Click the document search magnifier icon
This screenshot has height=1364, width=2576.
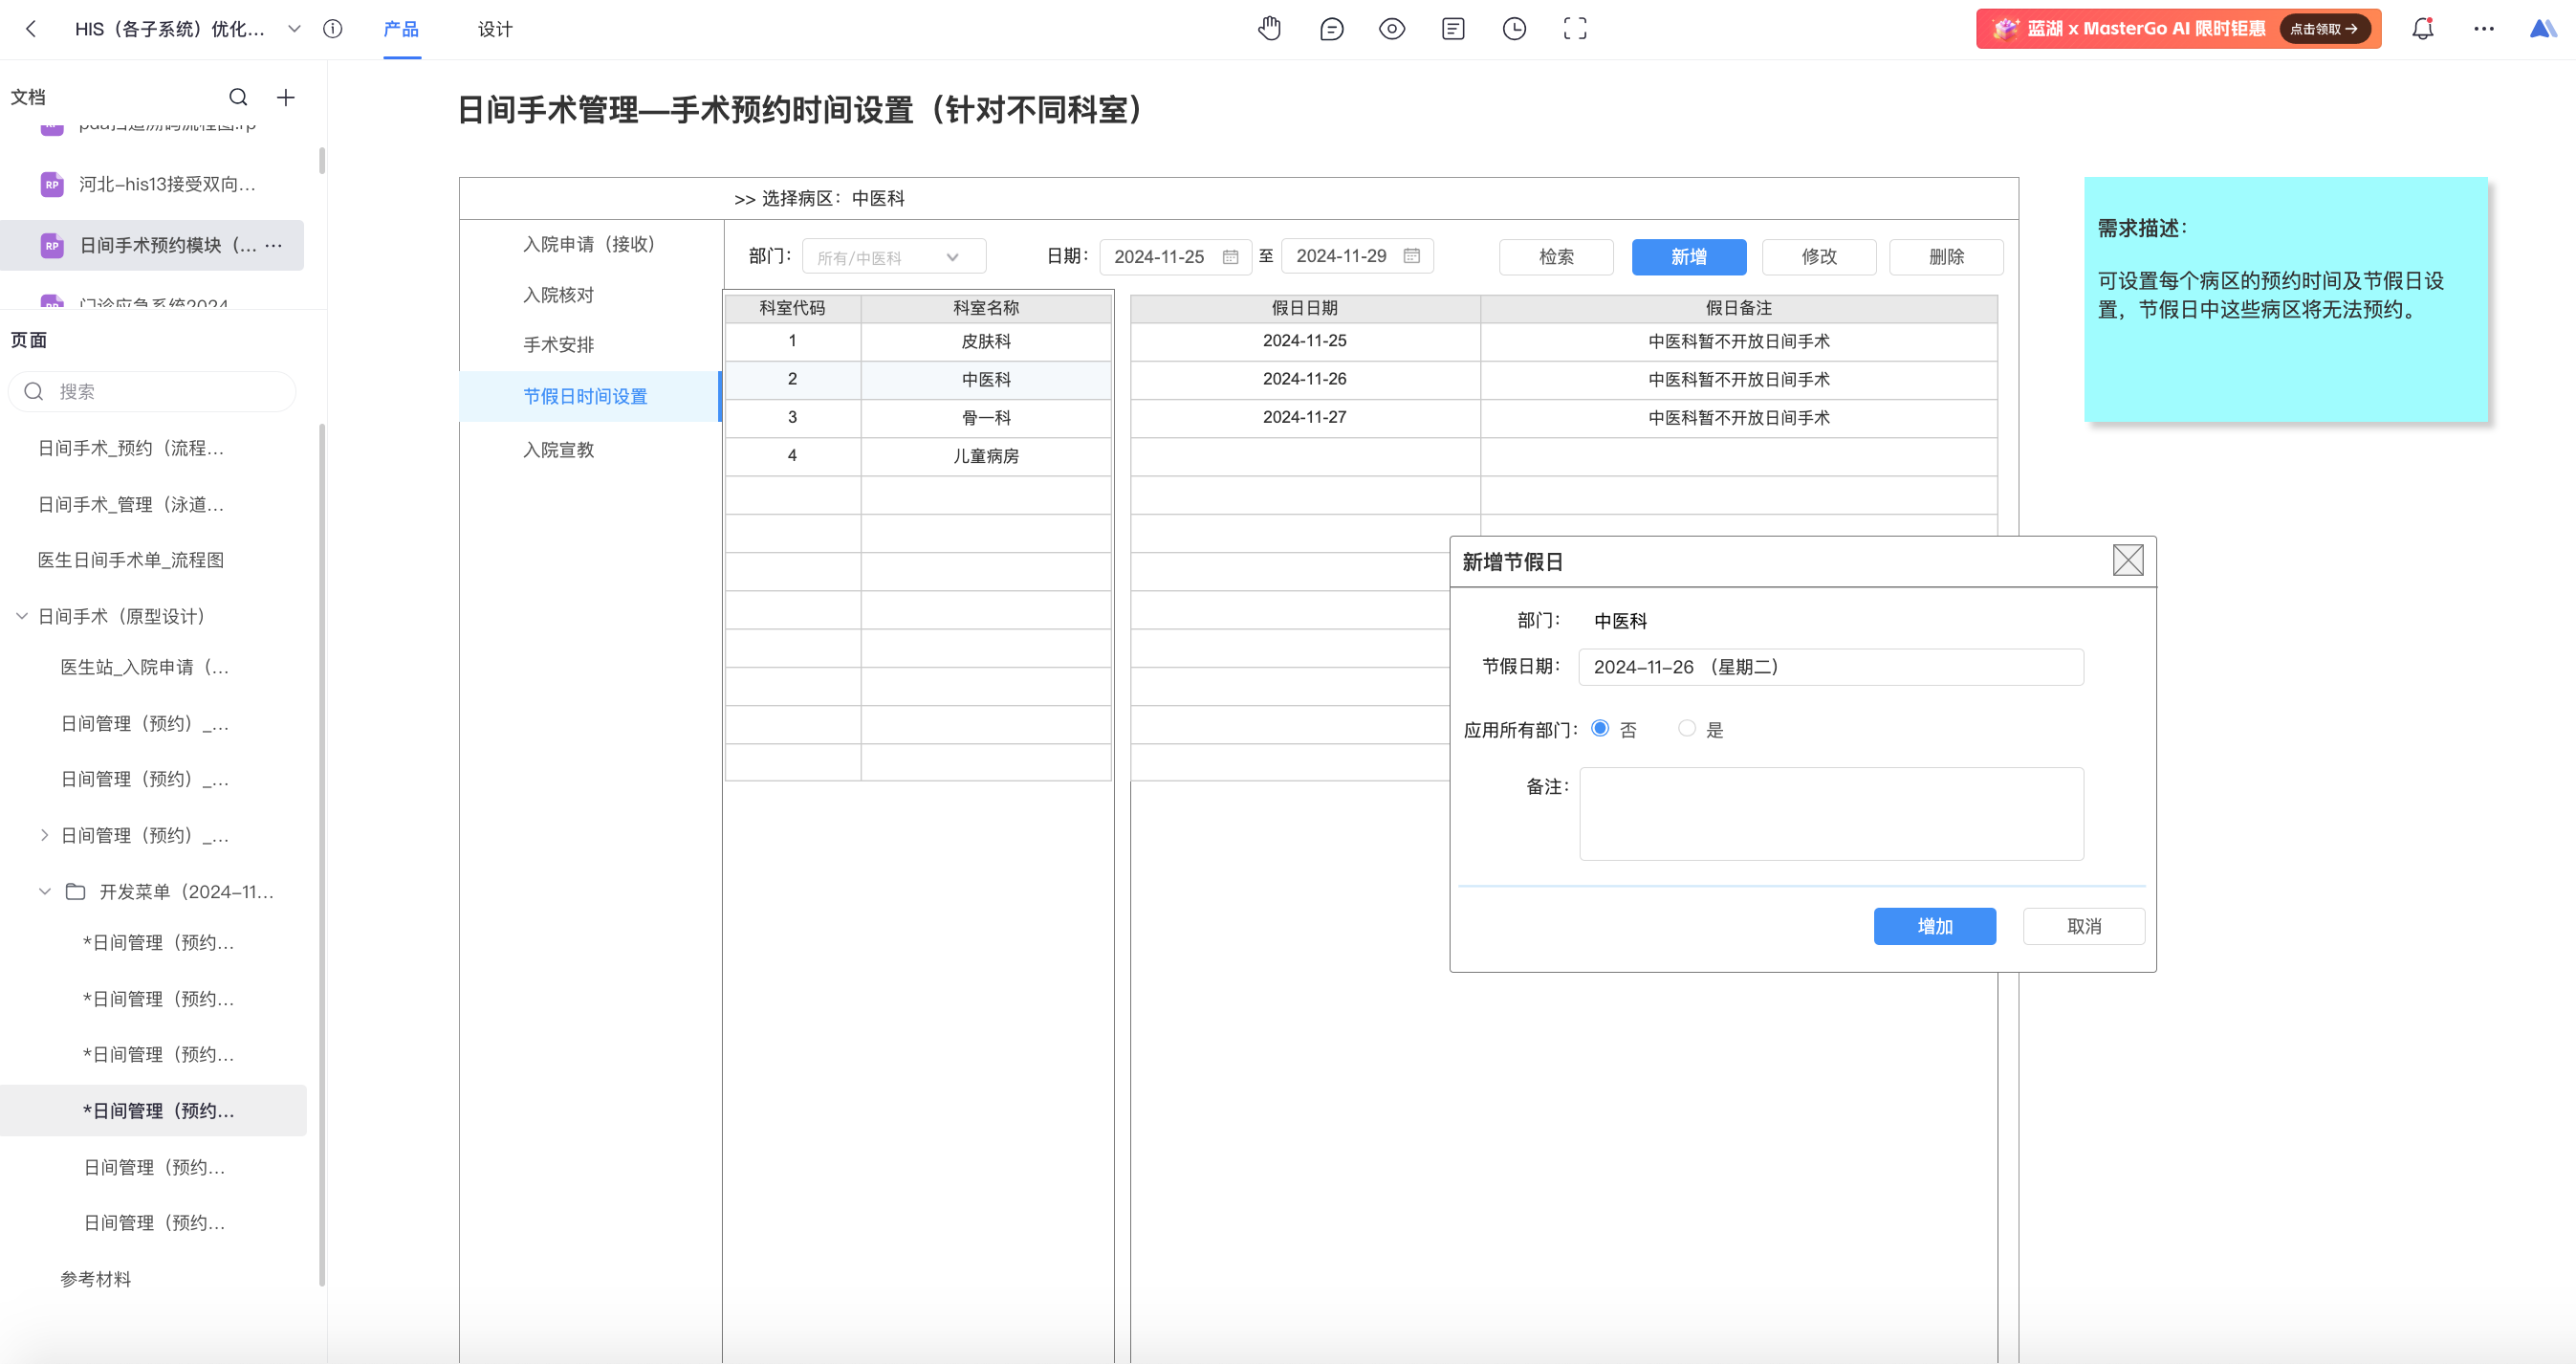pyautogui.click(x=238, y=97)
